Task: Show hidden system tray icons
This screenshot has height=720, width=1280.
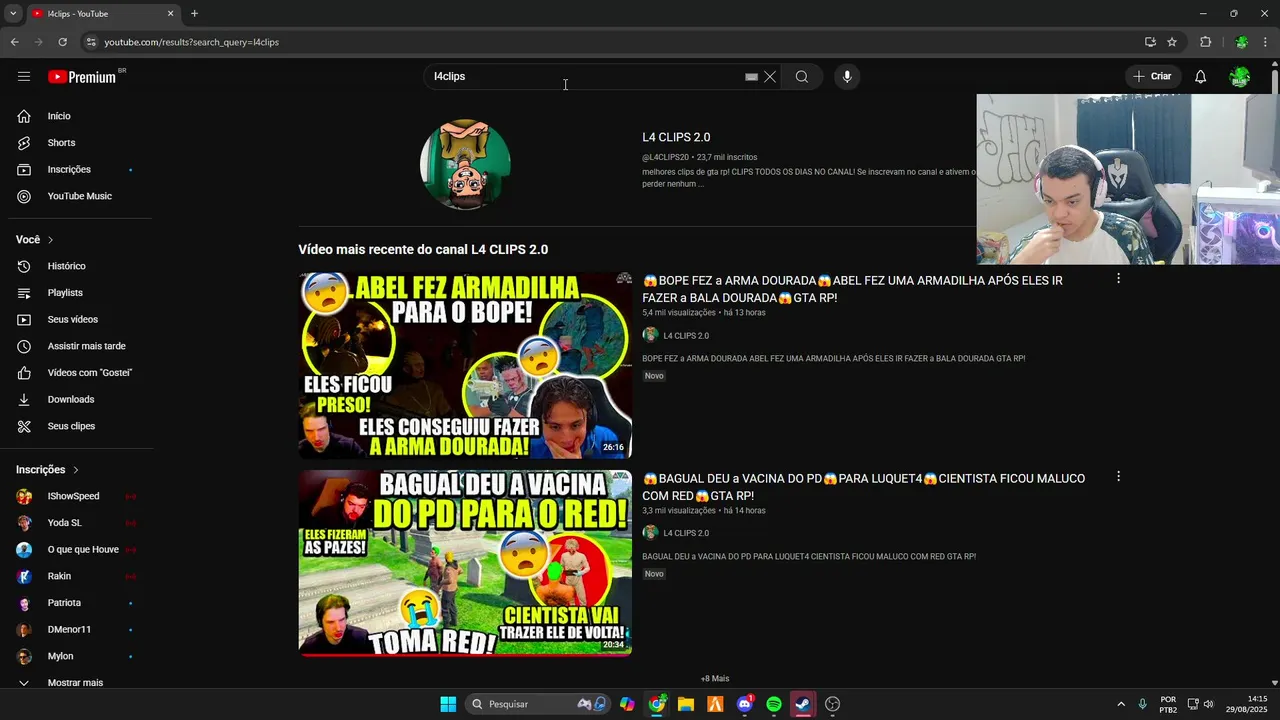Action: tap(1121, 704)
